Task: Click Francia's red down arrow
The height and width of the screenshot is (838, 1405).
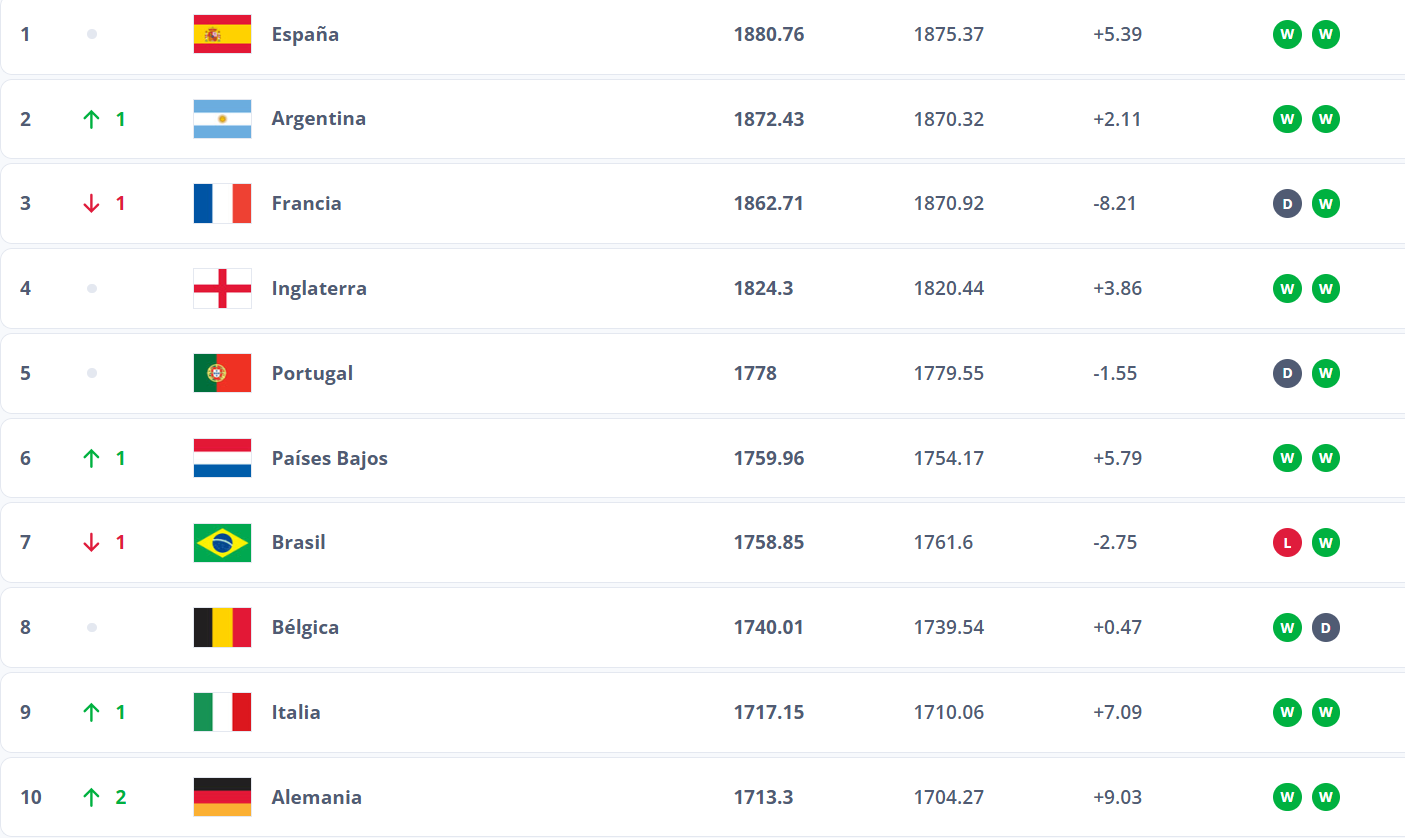Action: click(92, 204)
